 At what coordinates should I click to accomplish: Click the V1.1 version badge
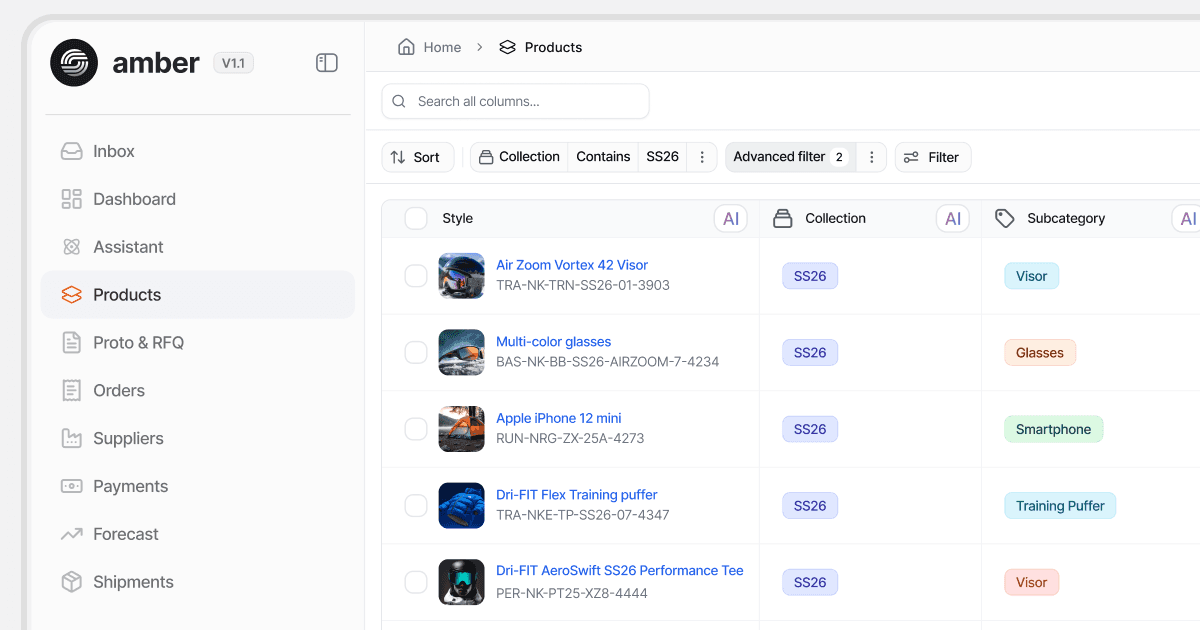click(233, 63)
